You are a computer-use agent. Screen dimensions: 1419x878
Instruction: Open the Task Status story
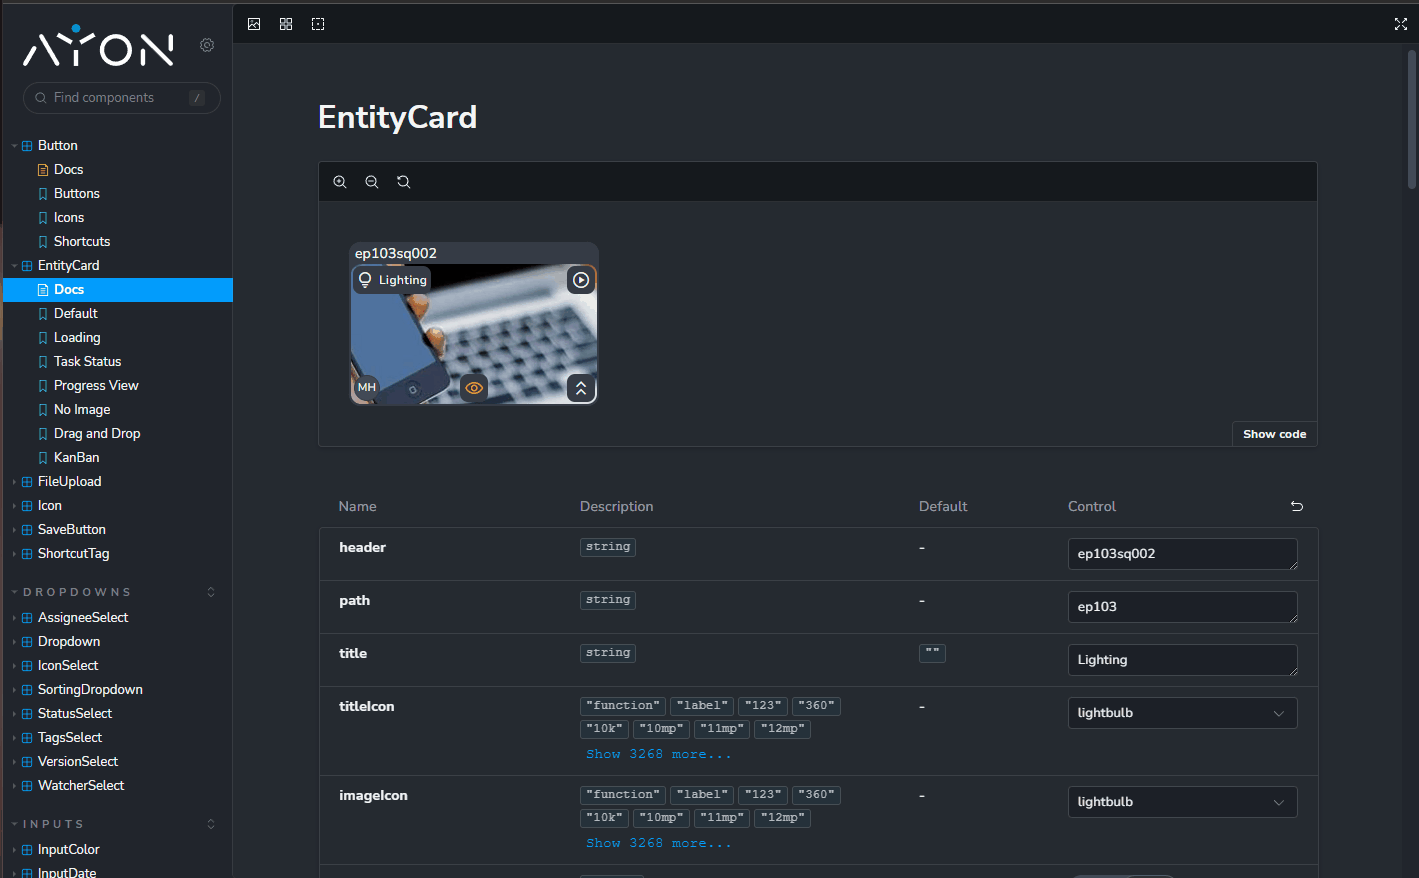[87, 361]
